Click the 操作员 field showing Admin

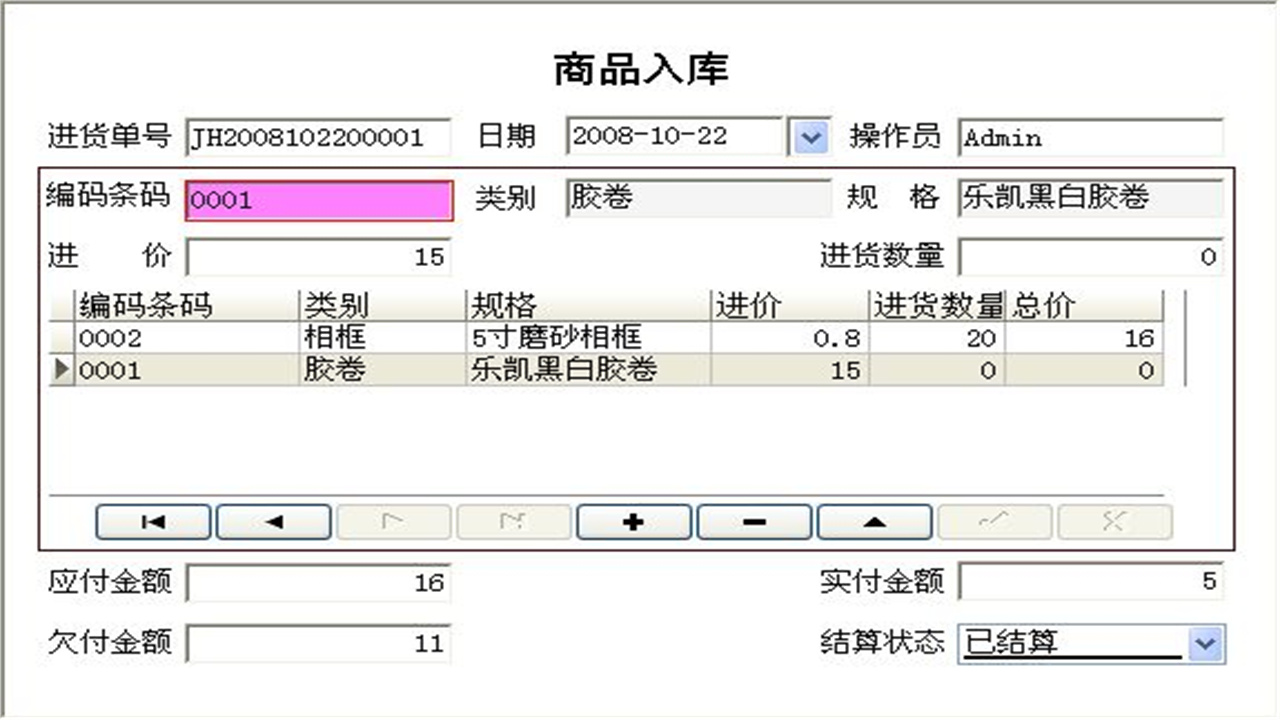[1090, 137]
